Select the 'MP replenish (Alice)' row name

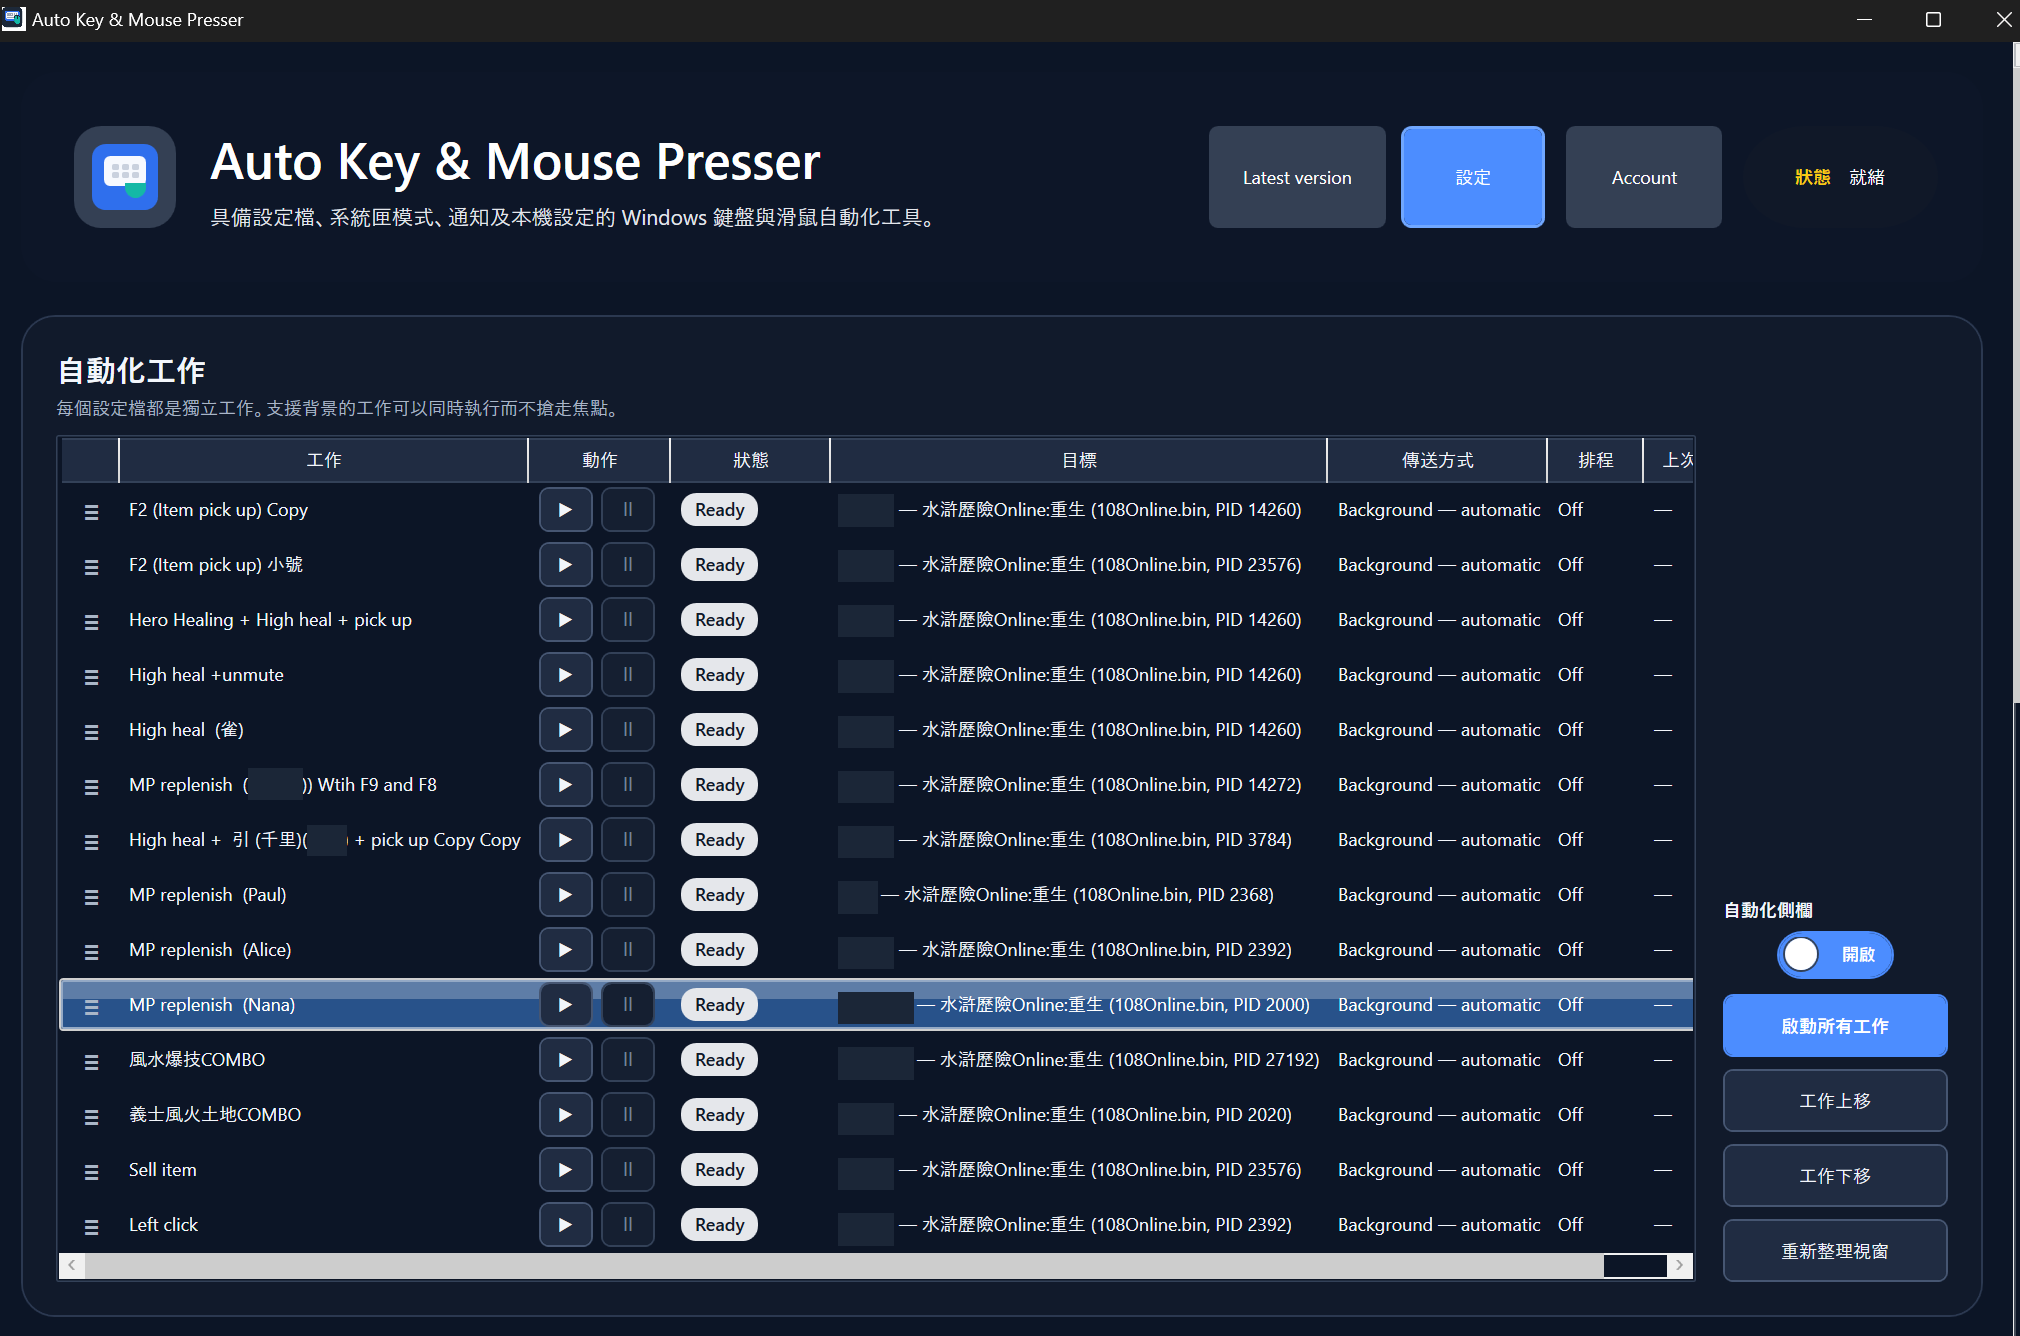tap(210, 950)
